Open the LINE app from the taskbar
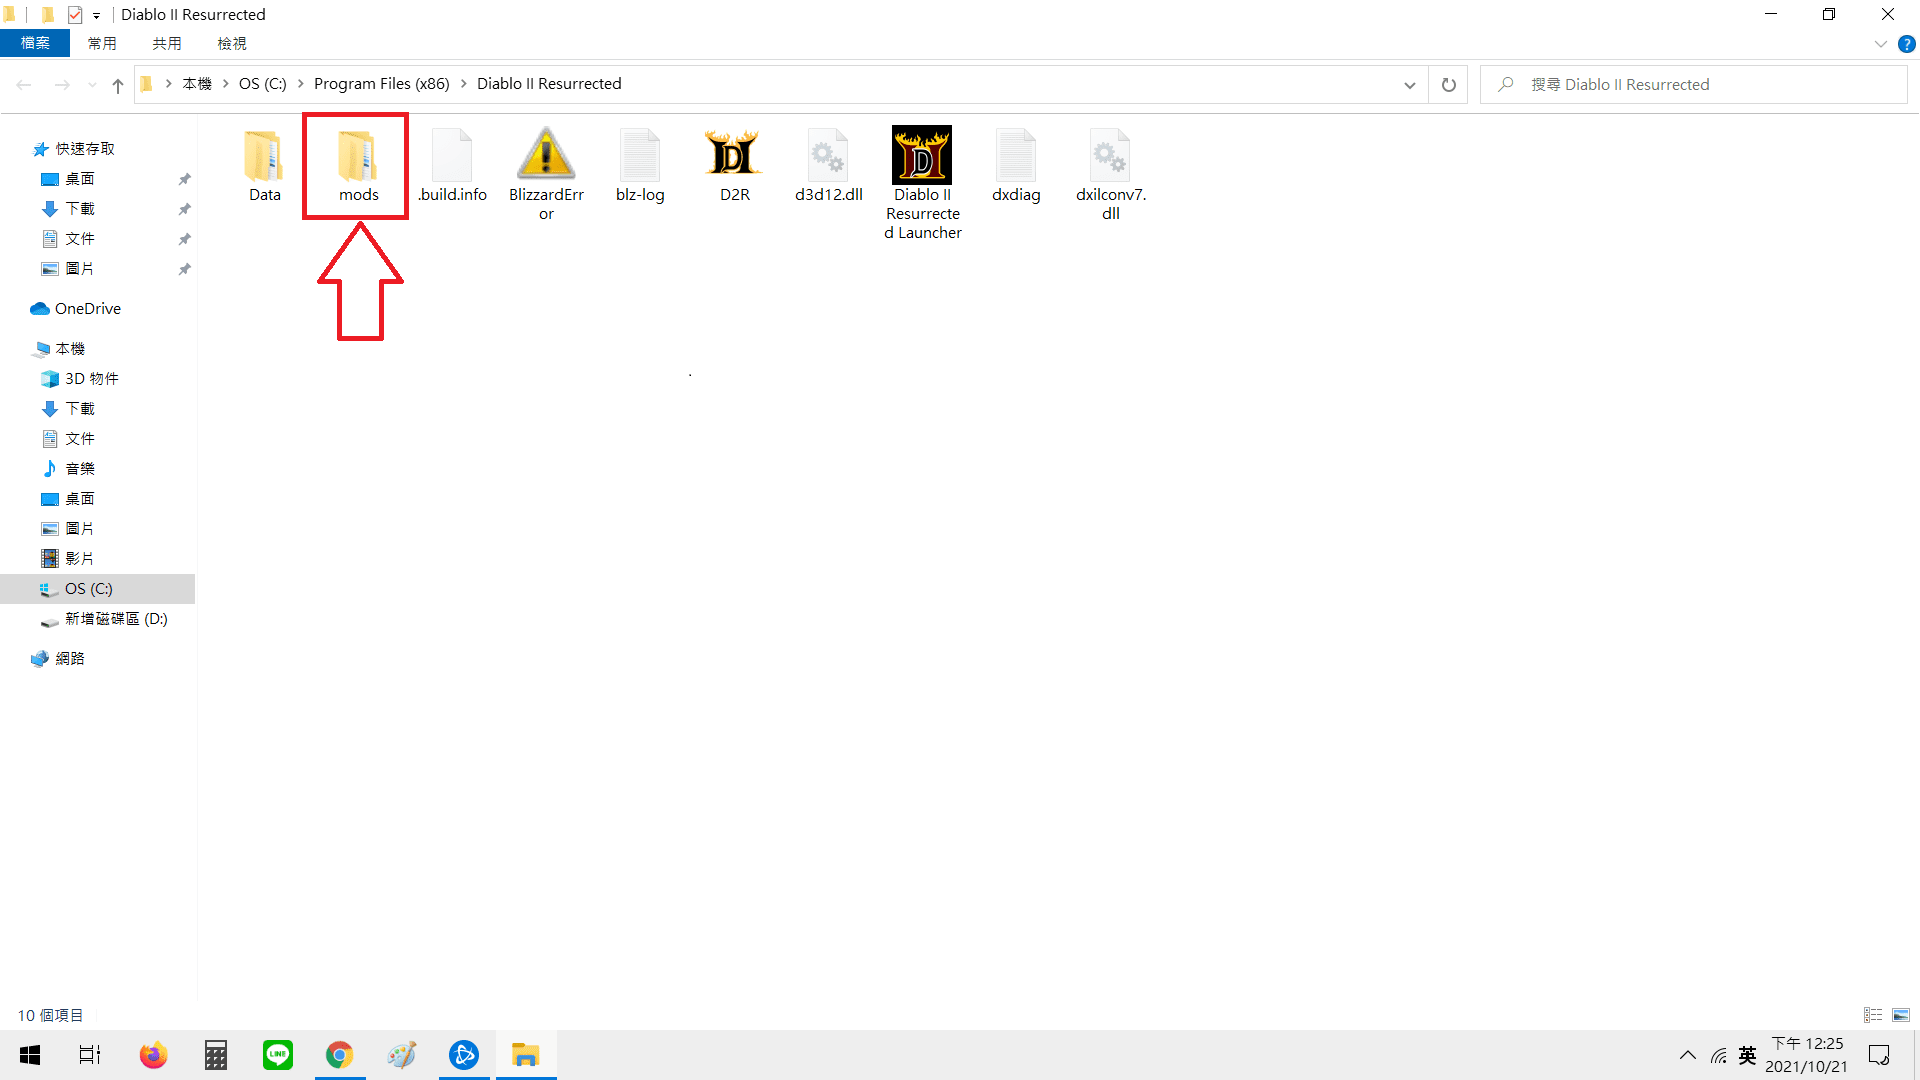Screen dimensions: 1920x1080 pos(277,1055)
